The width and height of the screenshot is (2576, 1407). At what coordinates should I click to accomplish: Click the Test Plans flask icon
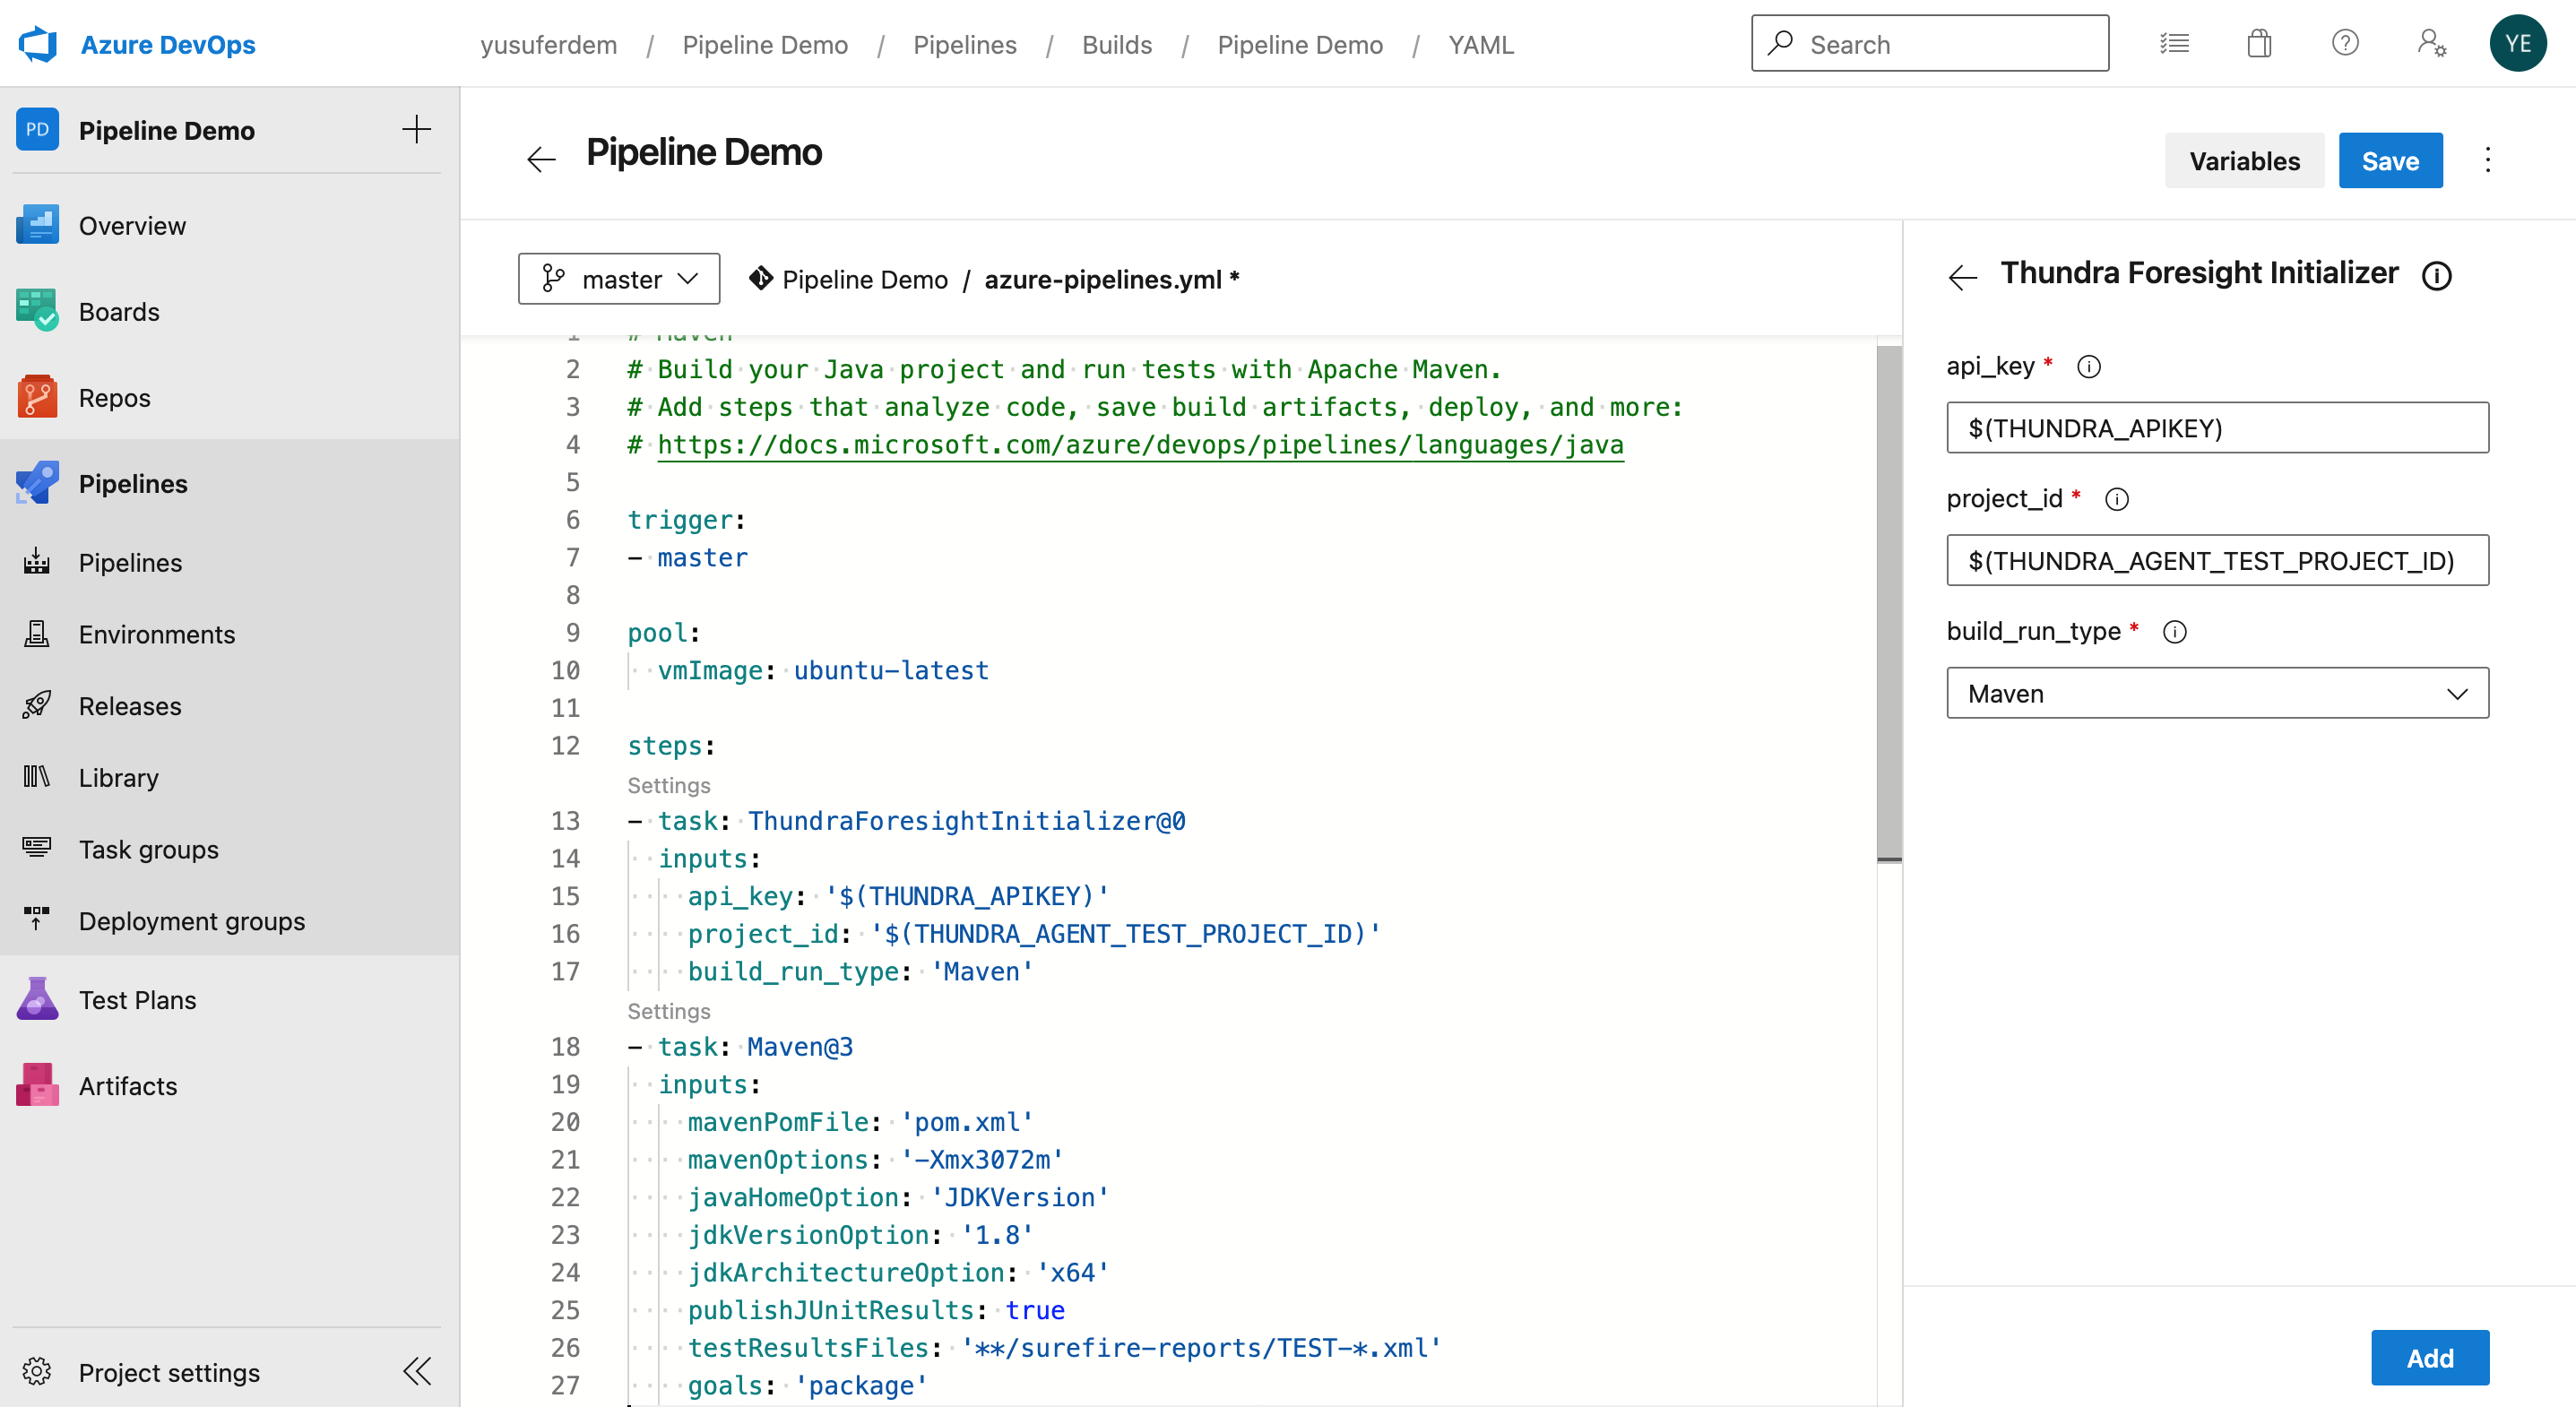tap(37, 1000)
